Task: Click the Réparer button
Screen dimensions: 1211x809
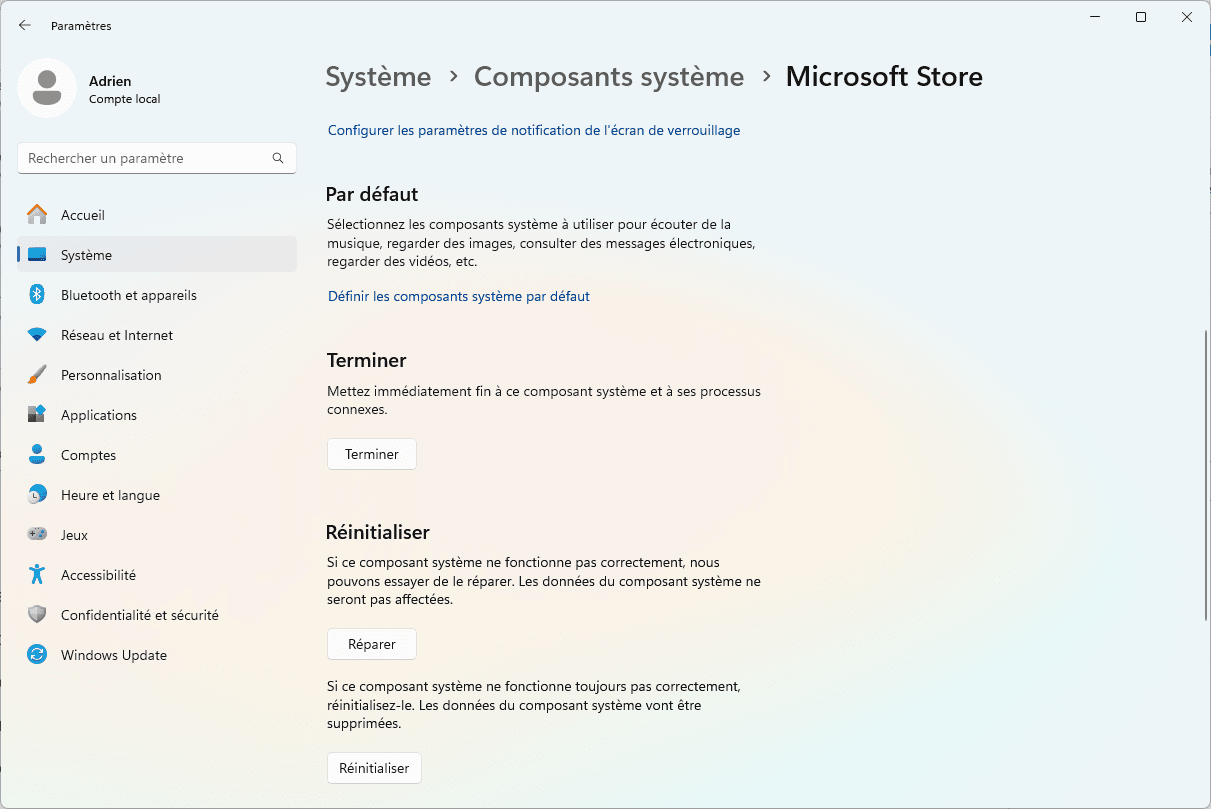Action: [x=372, y=644]
